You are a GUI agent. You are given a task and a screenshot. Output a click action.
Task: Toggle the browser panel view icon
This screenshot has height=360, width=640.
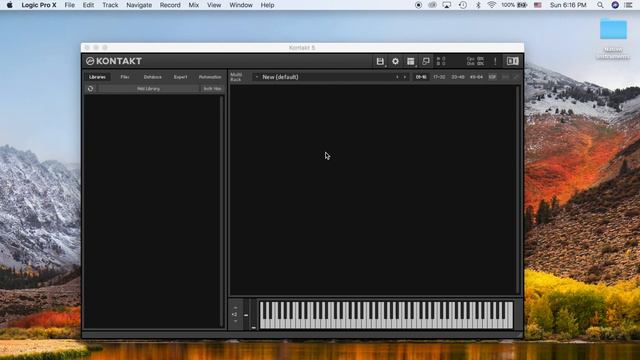point(513,61)
